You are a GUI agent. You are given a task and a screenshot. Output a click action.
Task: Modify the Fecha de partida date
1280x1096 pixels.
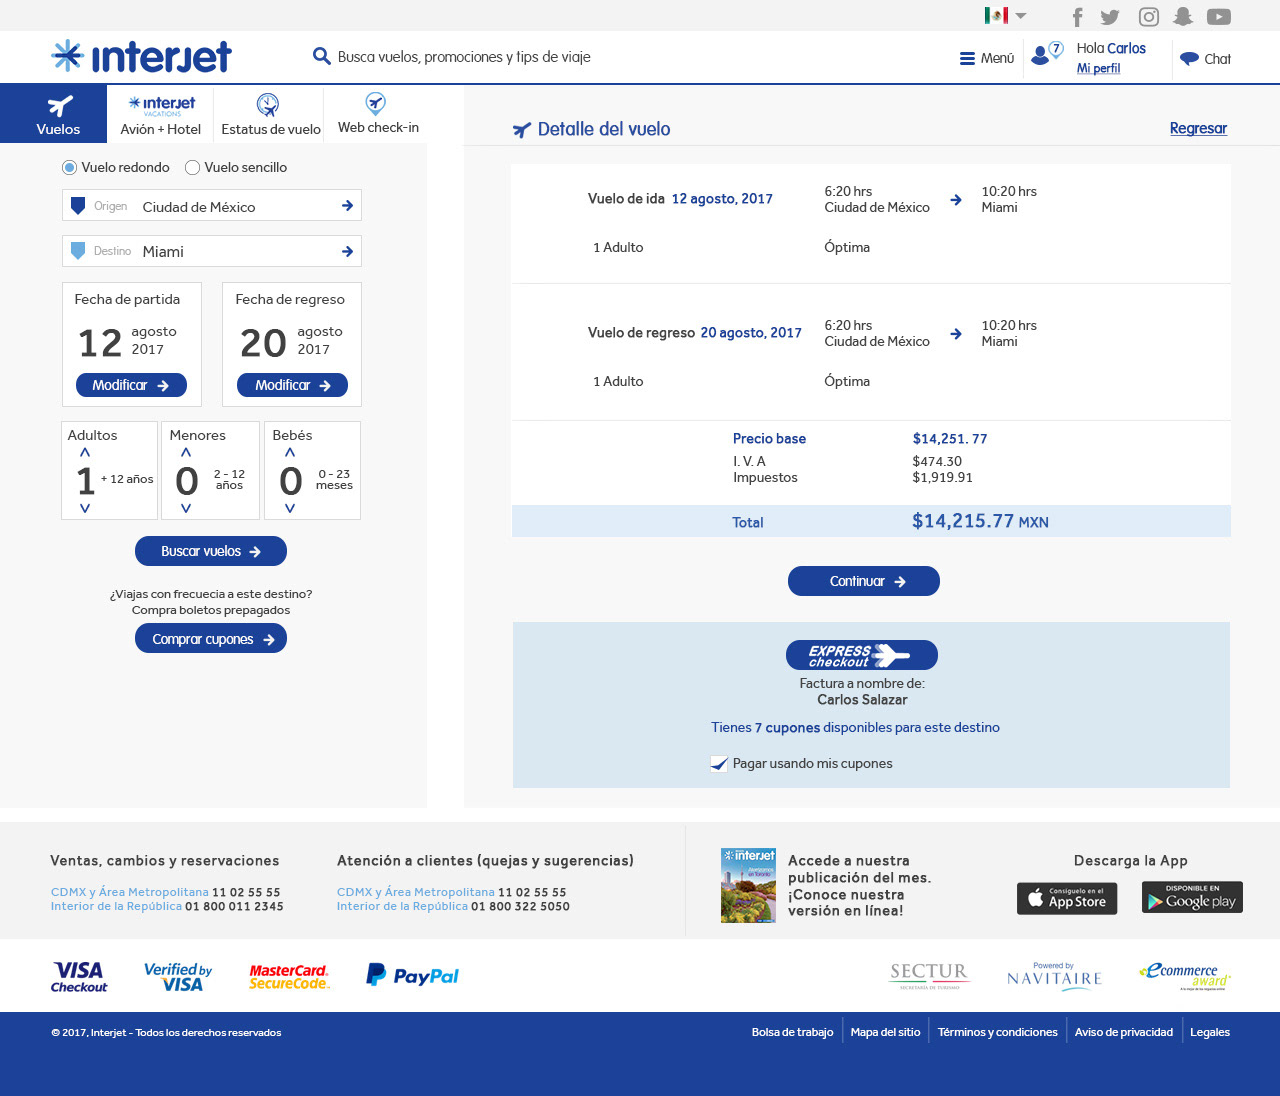tap(131, 385)
